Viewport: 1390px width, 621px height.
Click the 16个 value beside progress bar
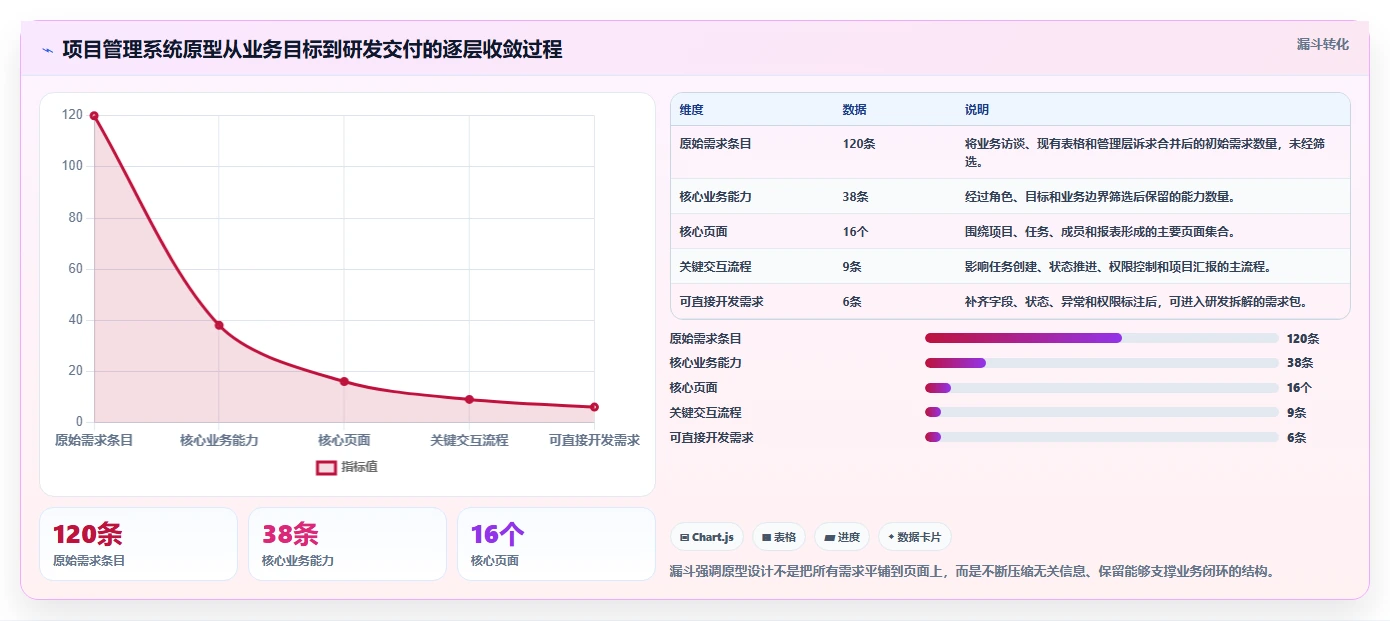pyautogui.click(x=1299, y=388)
